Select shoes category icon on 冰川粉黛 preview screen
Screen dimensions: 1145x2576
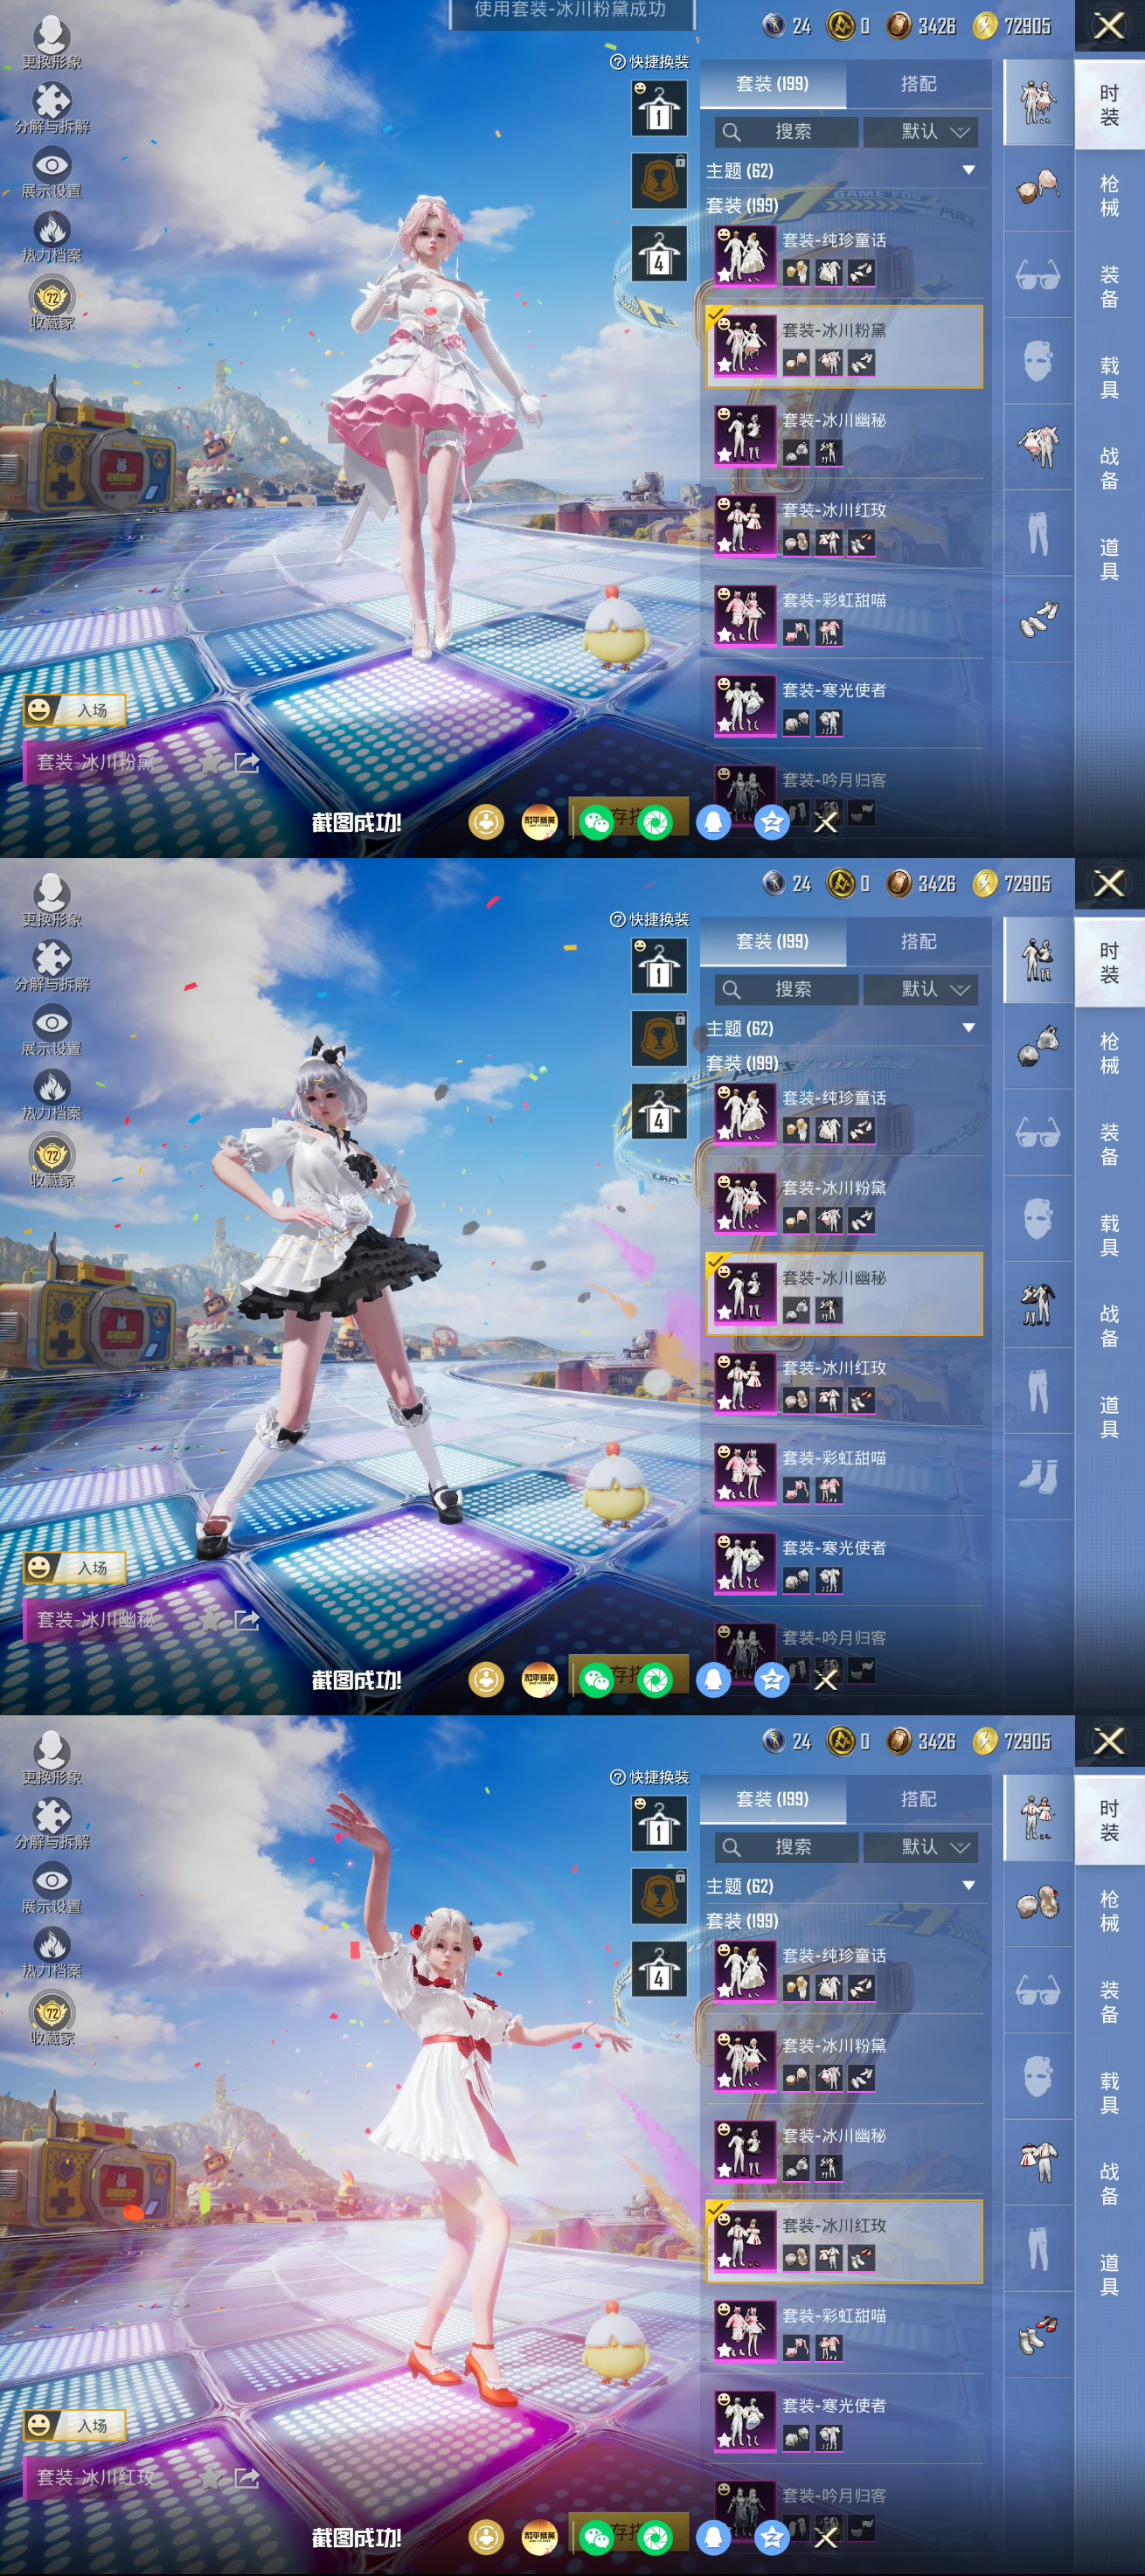click(1038, 619)
